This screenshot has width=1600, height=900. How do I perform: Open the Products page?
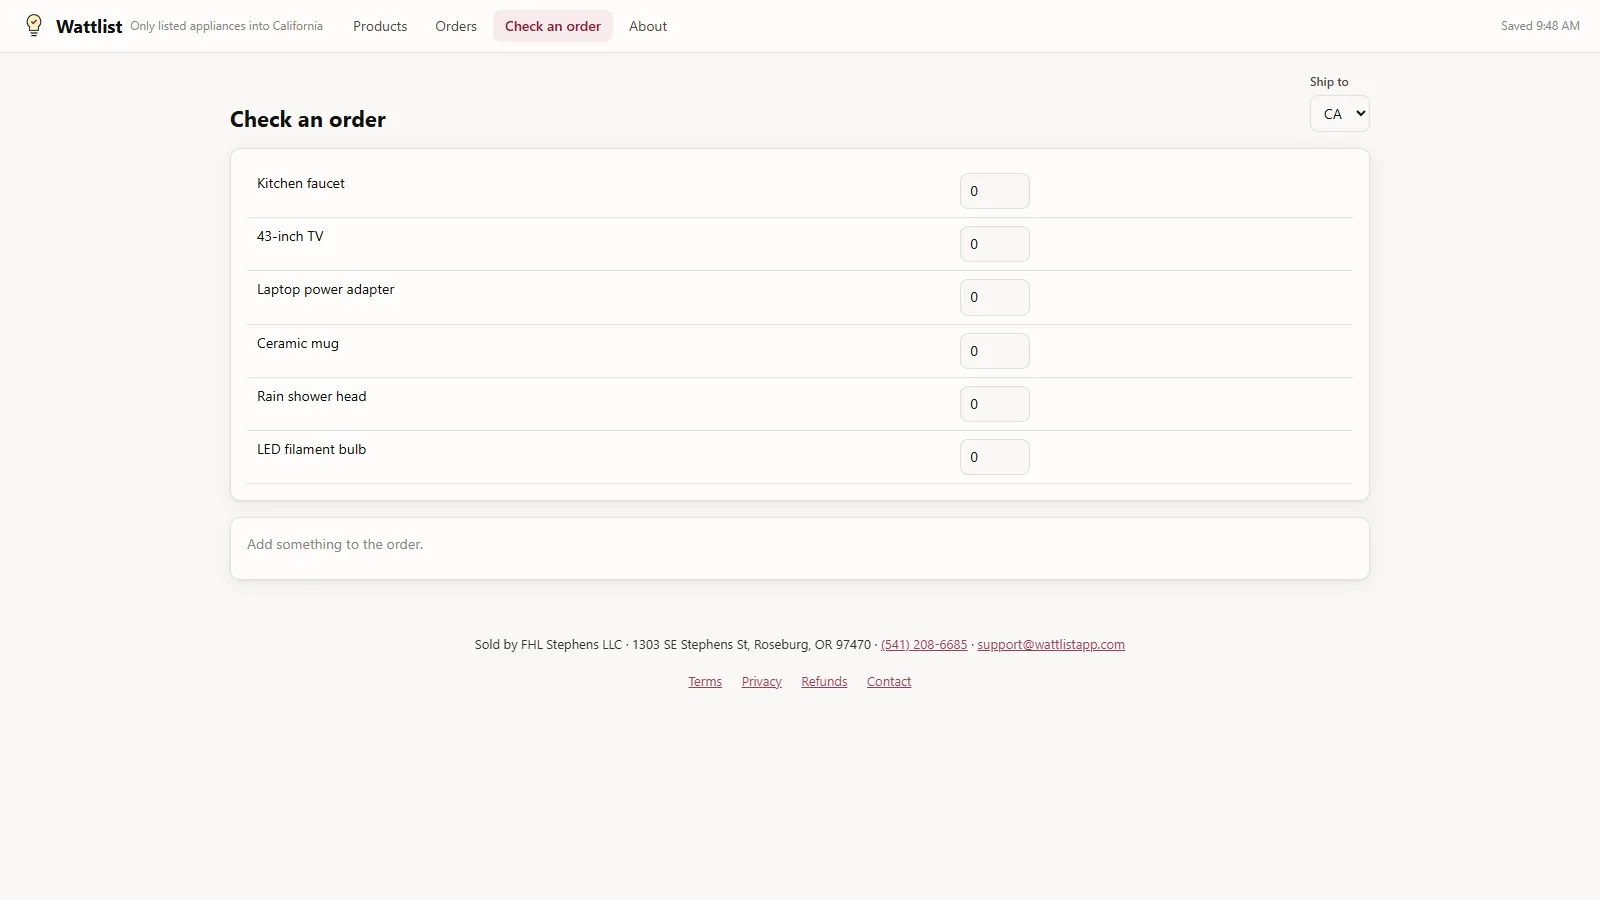[380, 26]
